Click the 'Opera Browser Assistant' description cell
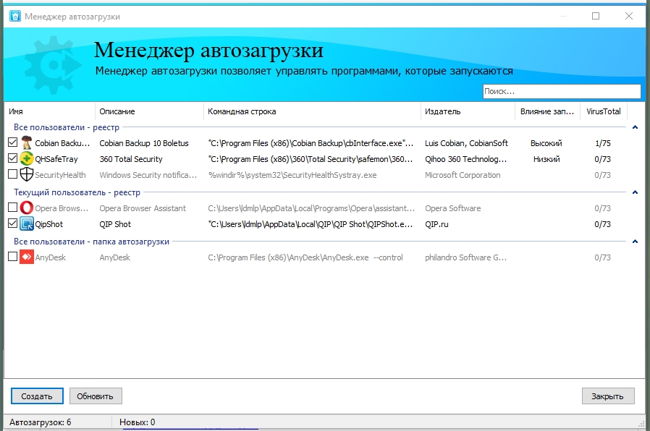 (143, 208)
